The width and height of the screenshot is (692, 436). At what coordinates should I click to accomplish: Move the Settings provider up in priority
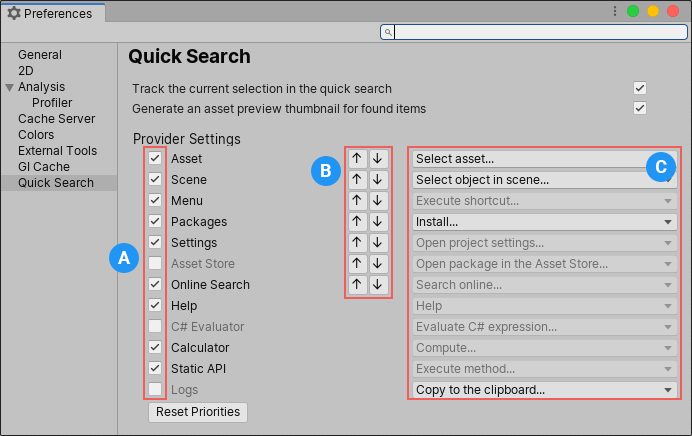tap(357, 243)
